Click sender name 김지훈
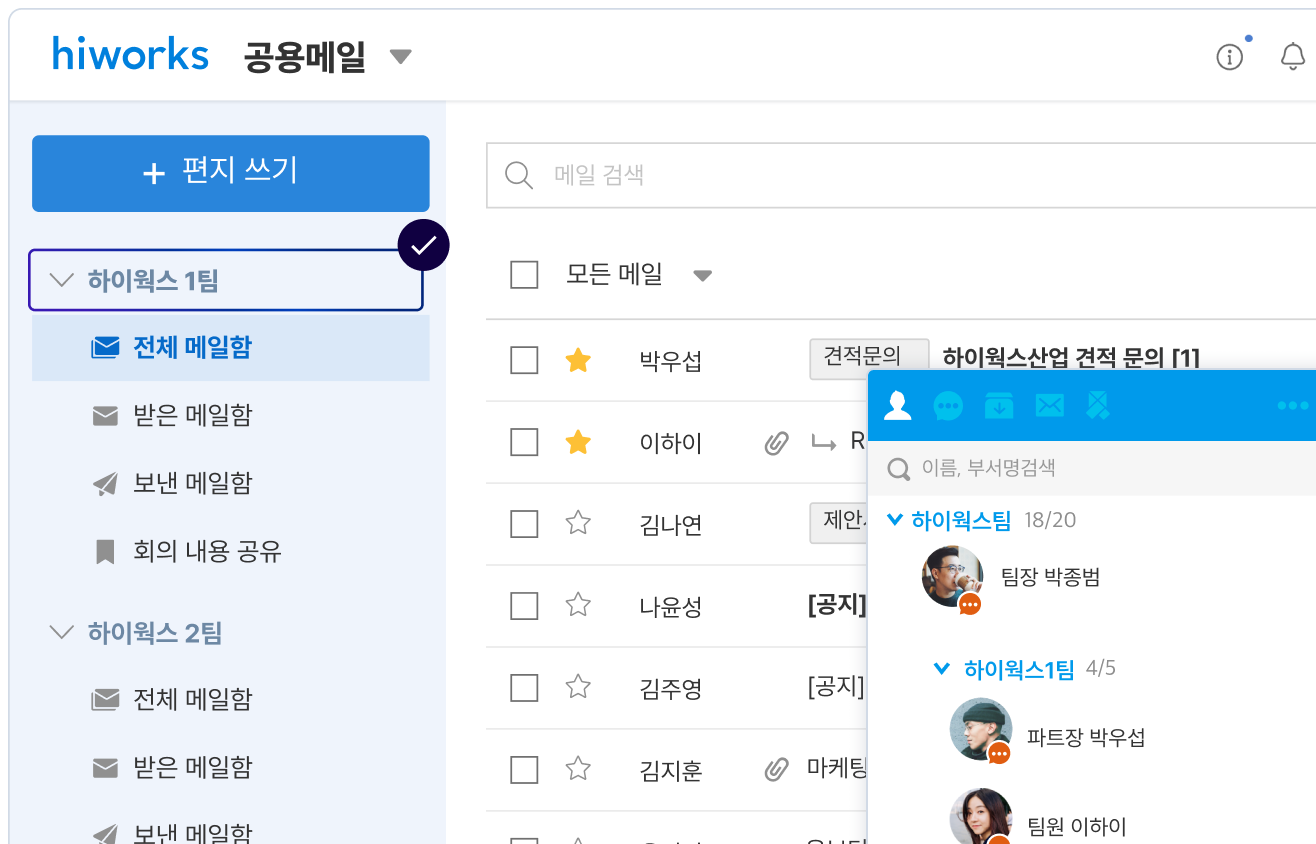This screenshot has height=844, width=1316. click(671, 770)
